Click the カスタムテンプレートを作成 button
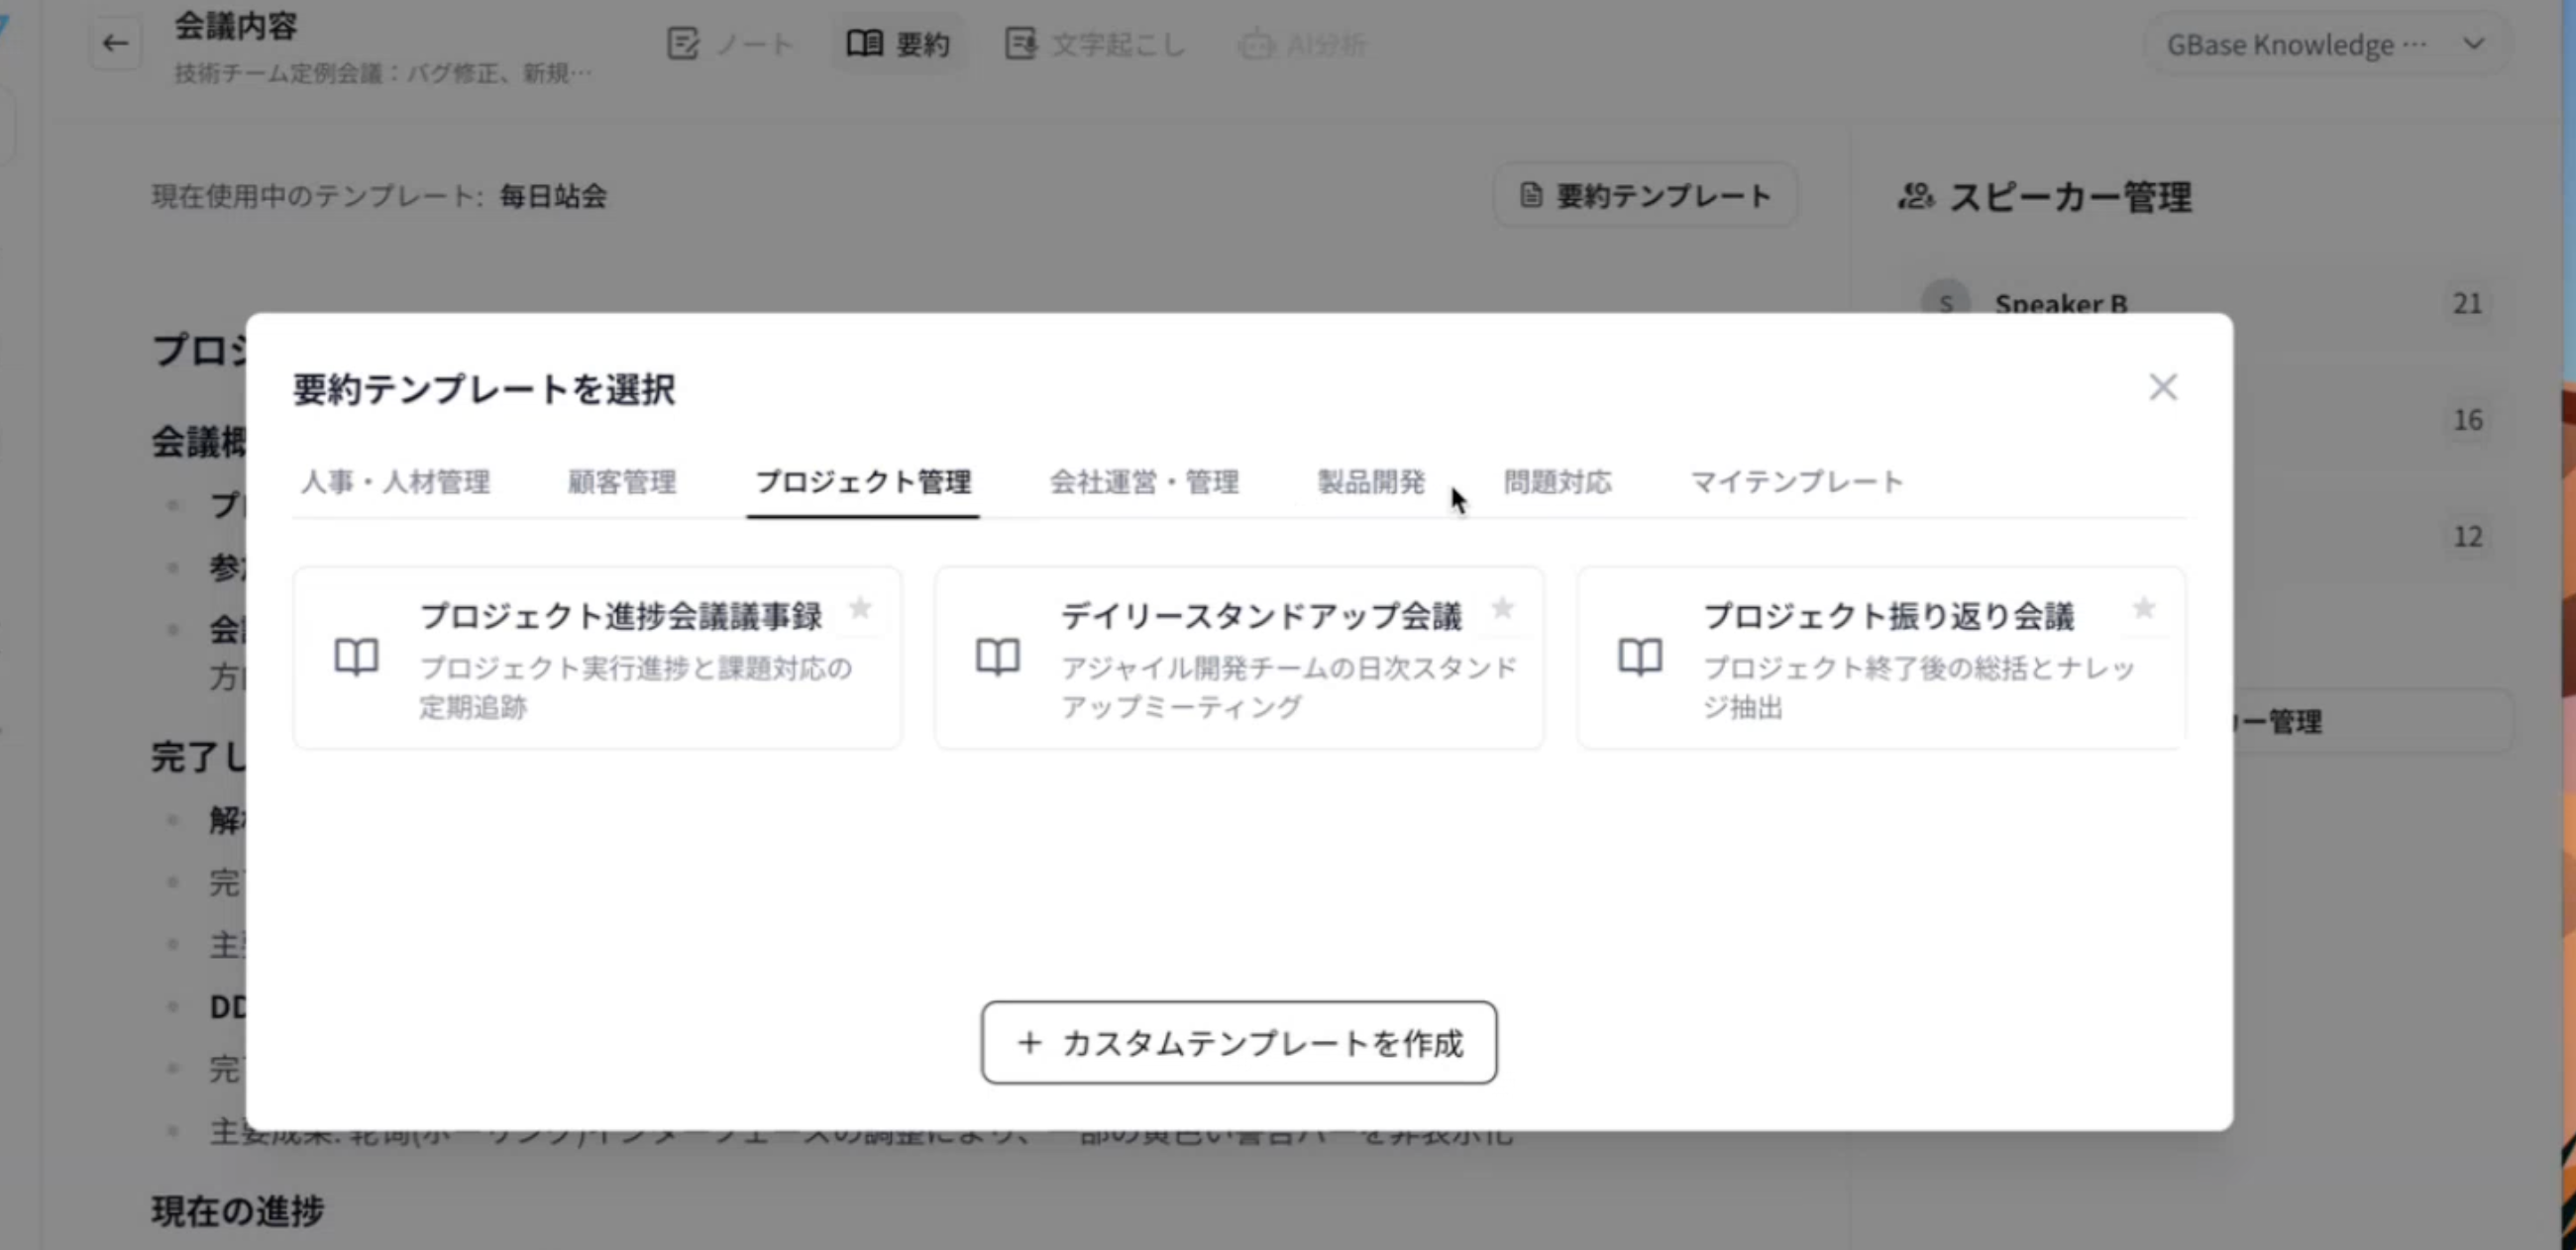 coord(1240,1043)
